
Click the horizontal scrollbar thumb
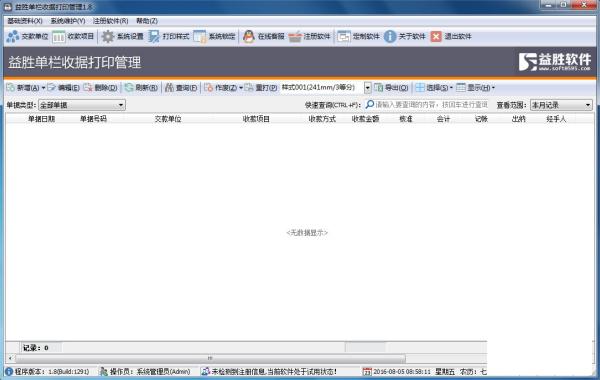210,359
